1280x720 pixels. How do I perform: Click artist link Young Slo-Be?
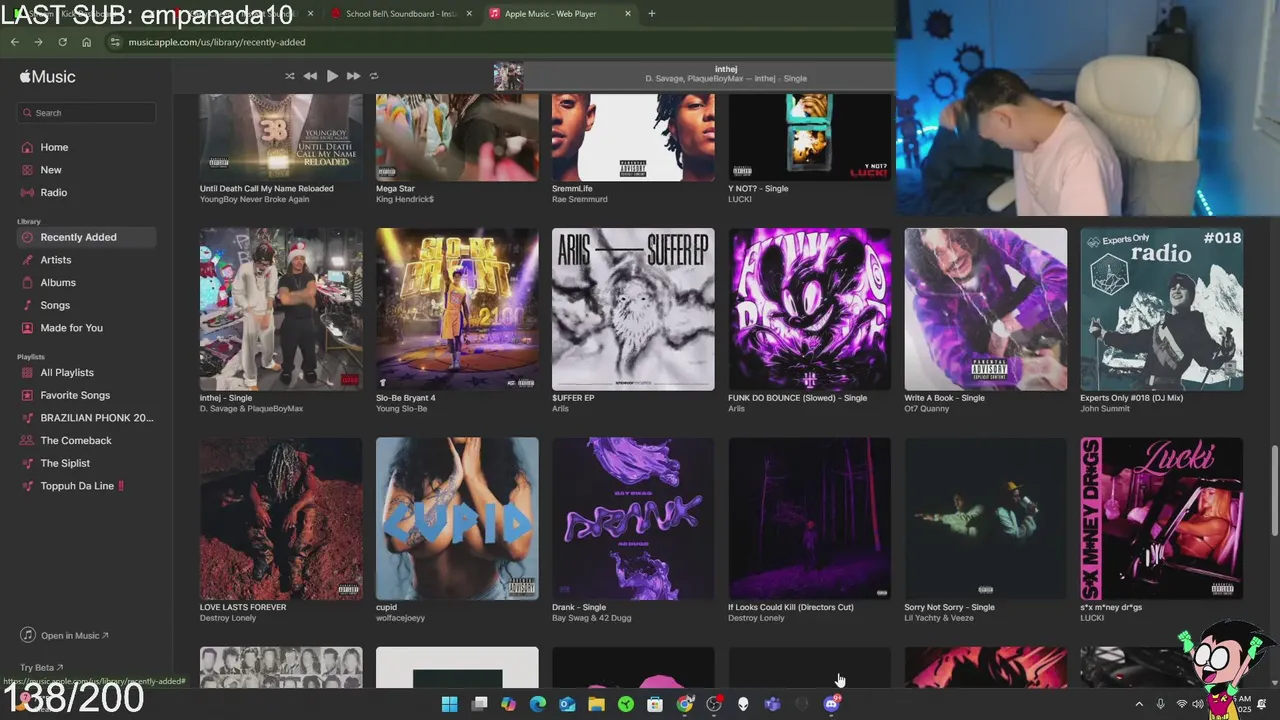(x=401, y=409)
